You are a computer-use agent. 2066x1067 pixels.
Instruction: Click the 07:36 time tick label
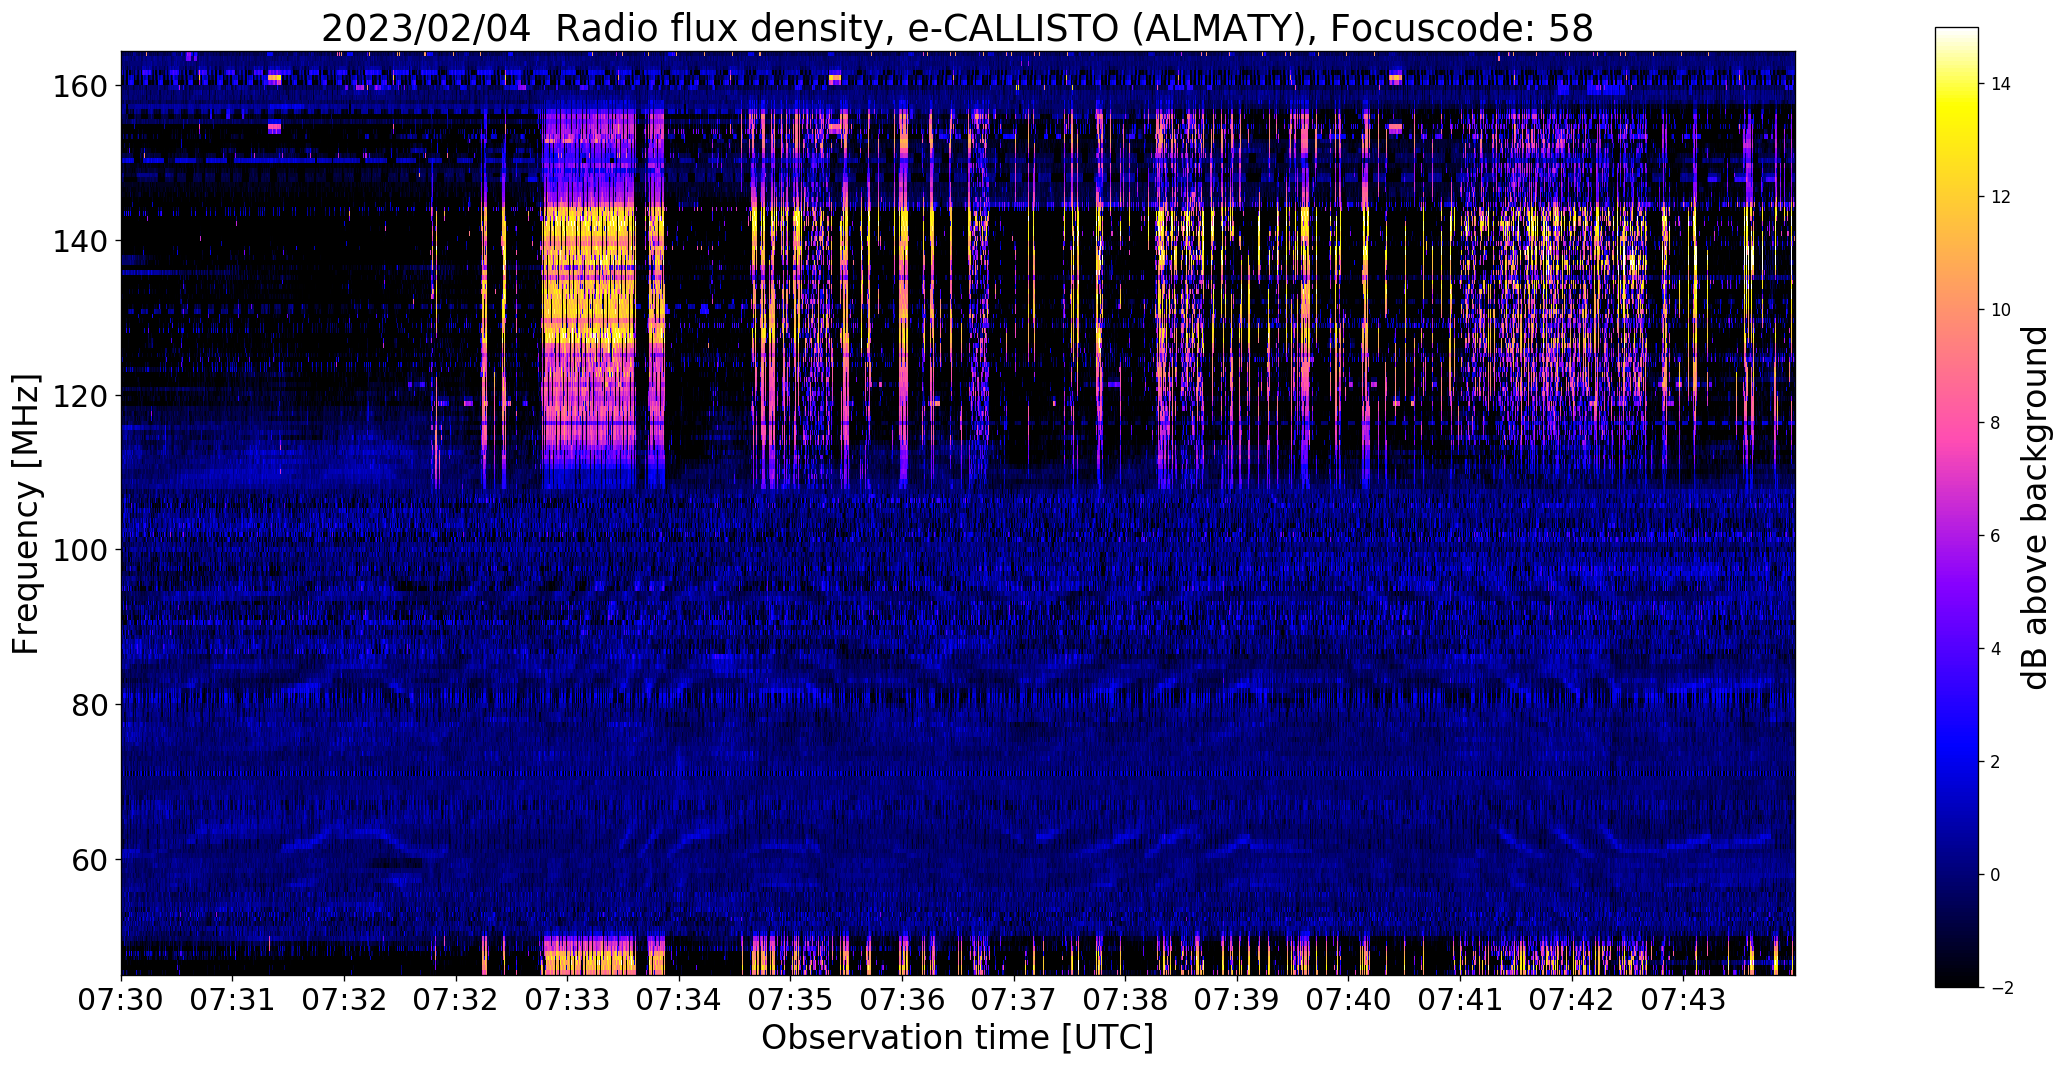pos(903,999)
